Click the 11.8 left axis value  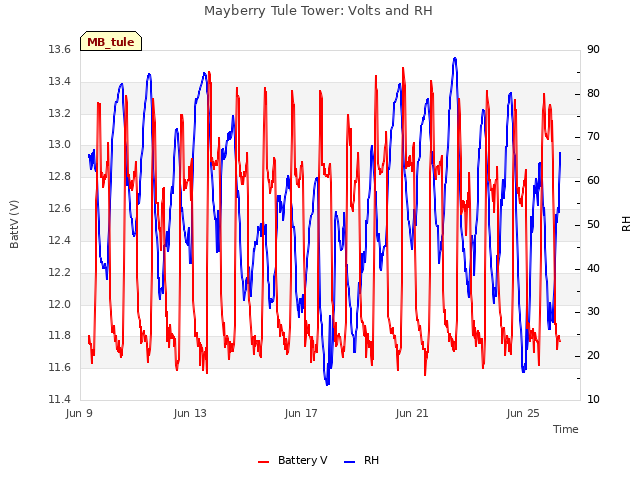60,336
